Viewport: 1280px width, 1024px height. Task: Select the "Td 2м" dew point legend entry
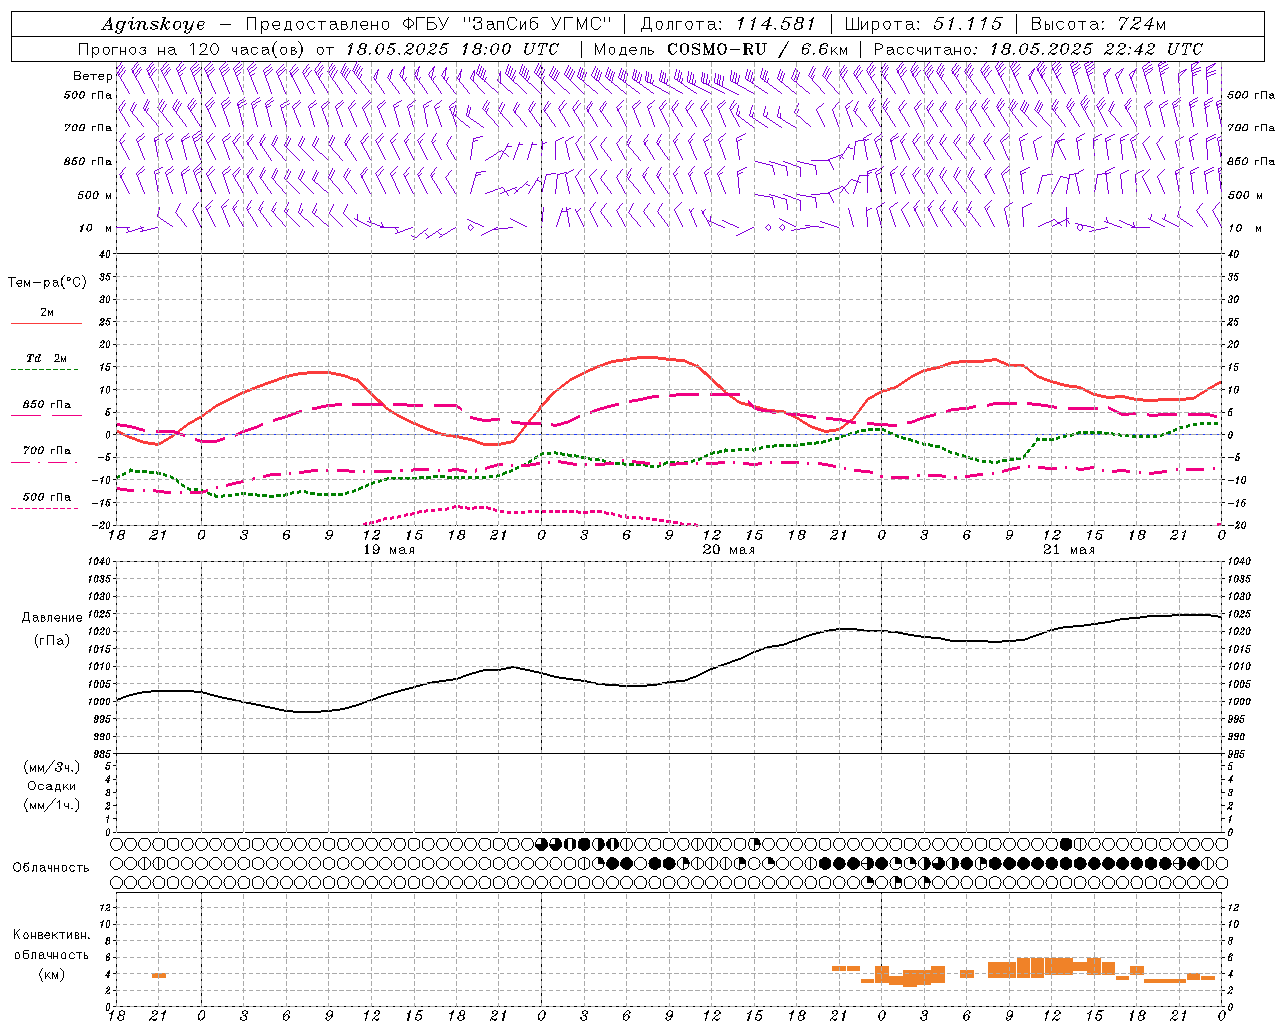(46, 359)
